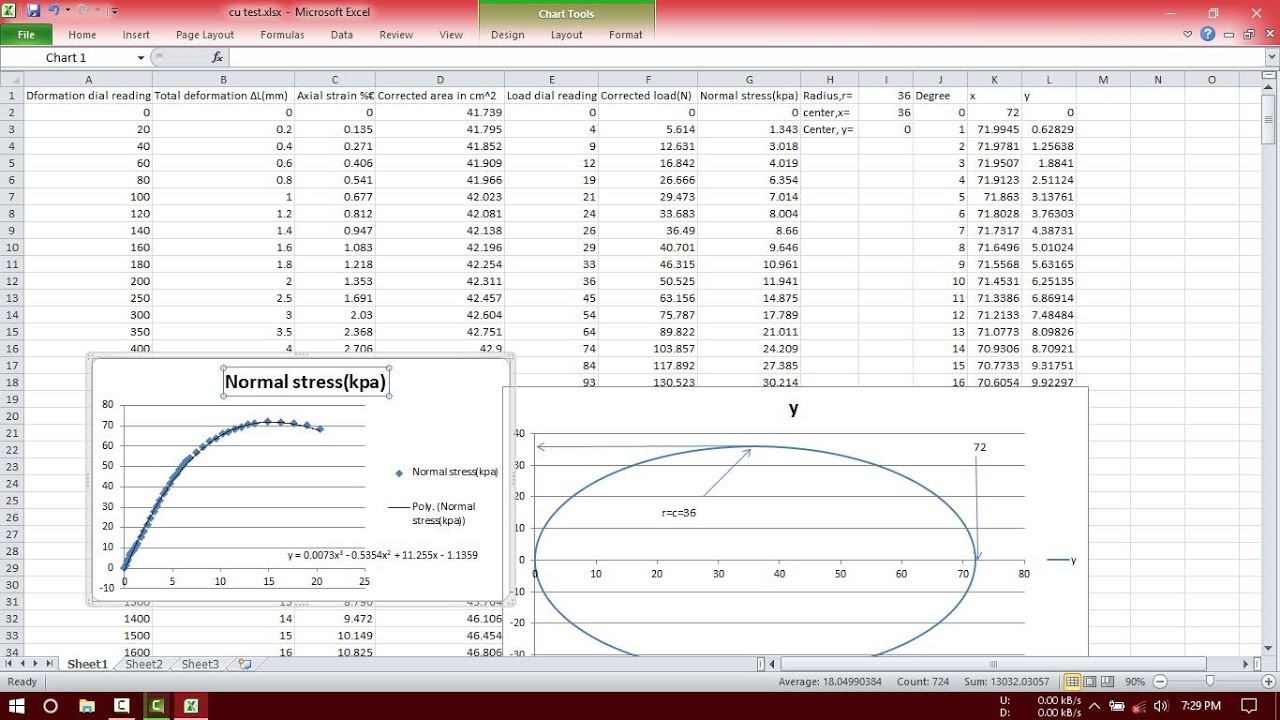
Task: Open Chart Tools Design tab
Action: (x=507, y=34)
